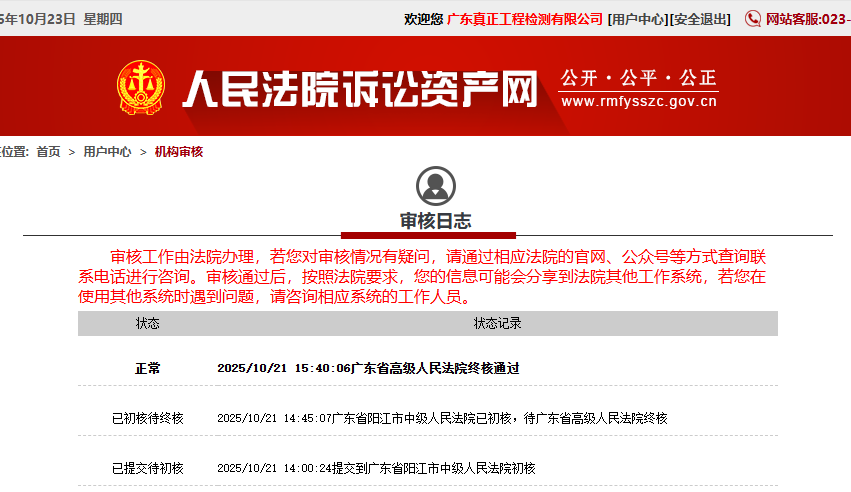Open 用户中心 in breadcrumb
The height and width of the screenshot is (492, 851).
(x=107, y=152)
